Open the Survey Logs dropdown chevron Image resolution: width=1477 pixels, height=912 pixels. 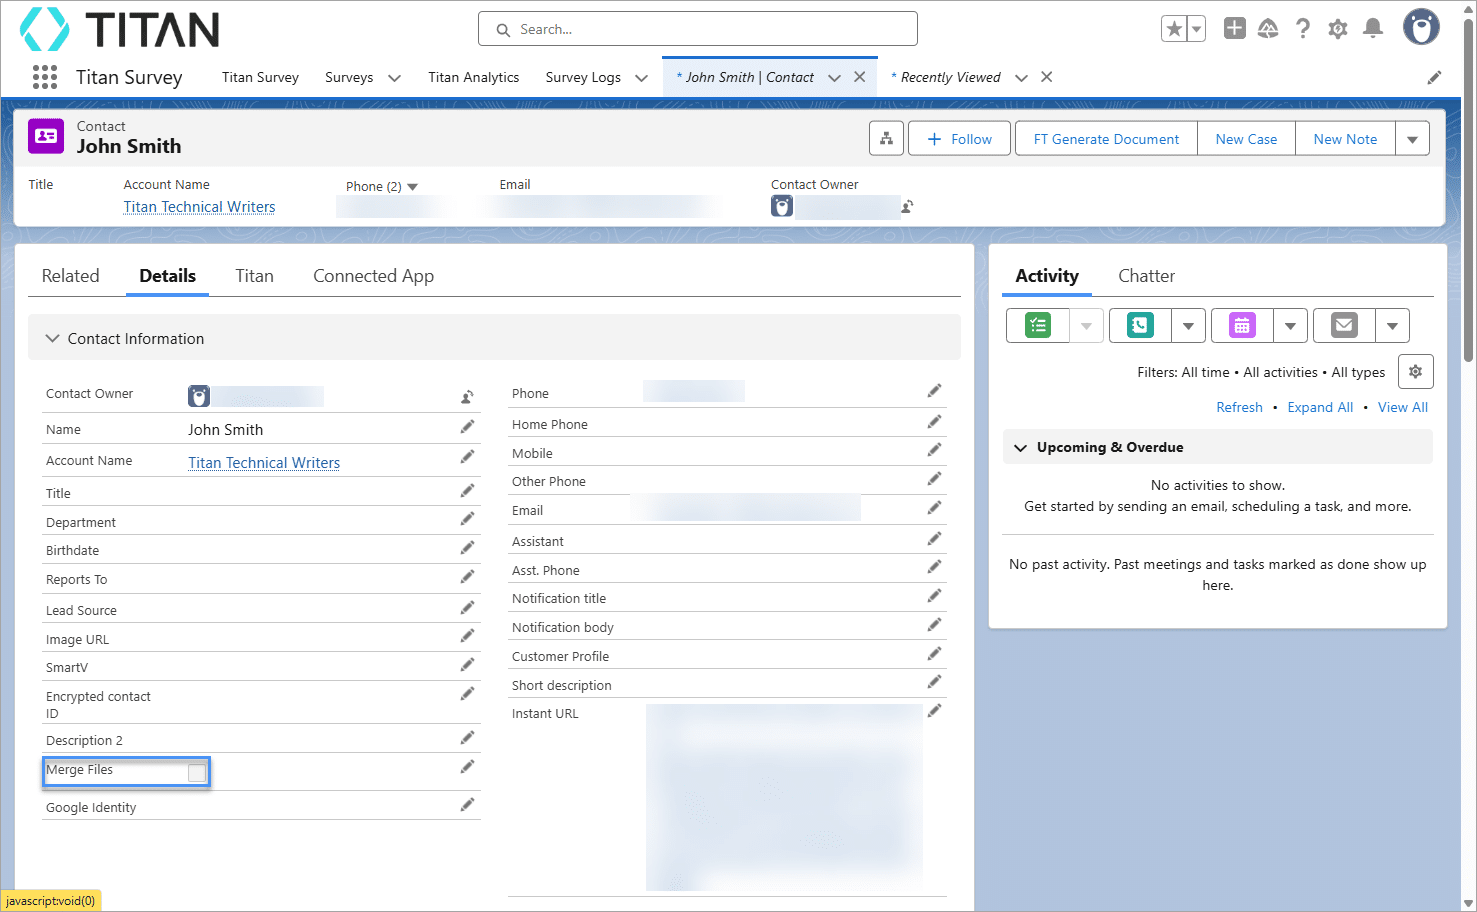641,78
